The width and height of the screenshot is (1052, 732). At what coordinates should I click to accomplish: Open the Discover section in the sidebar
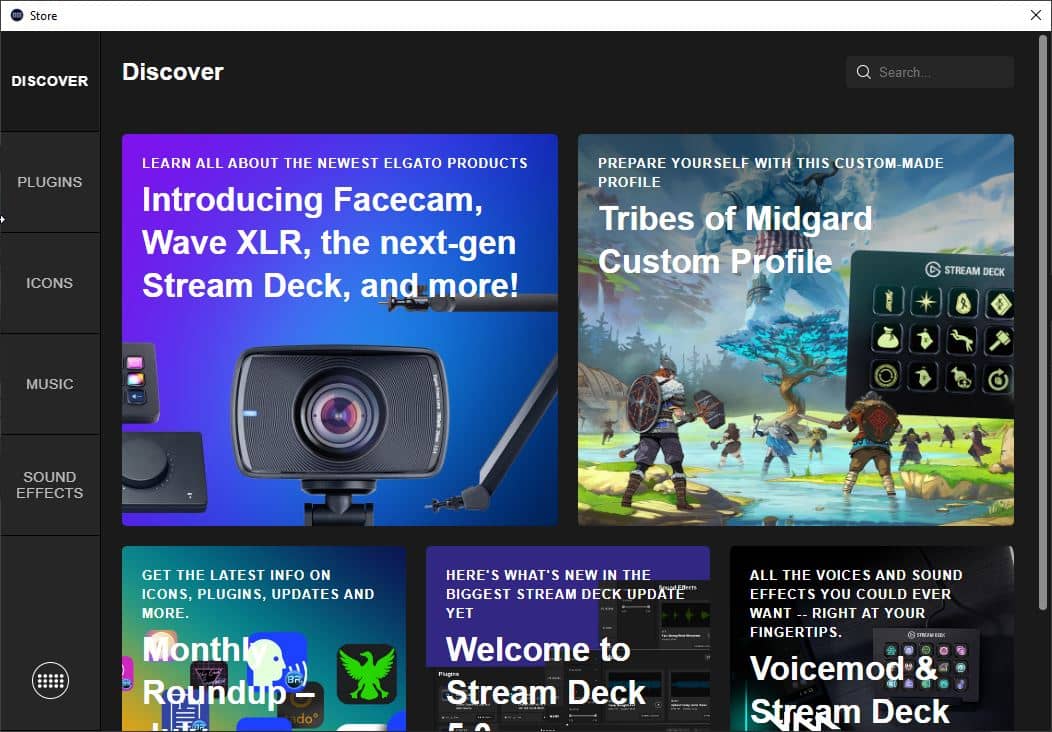click(x=50, y=81)
